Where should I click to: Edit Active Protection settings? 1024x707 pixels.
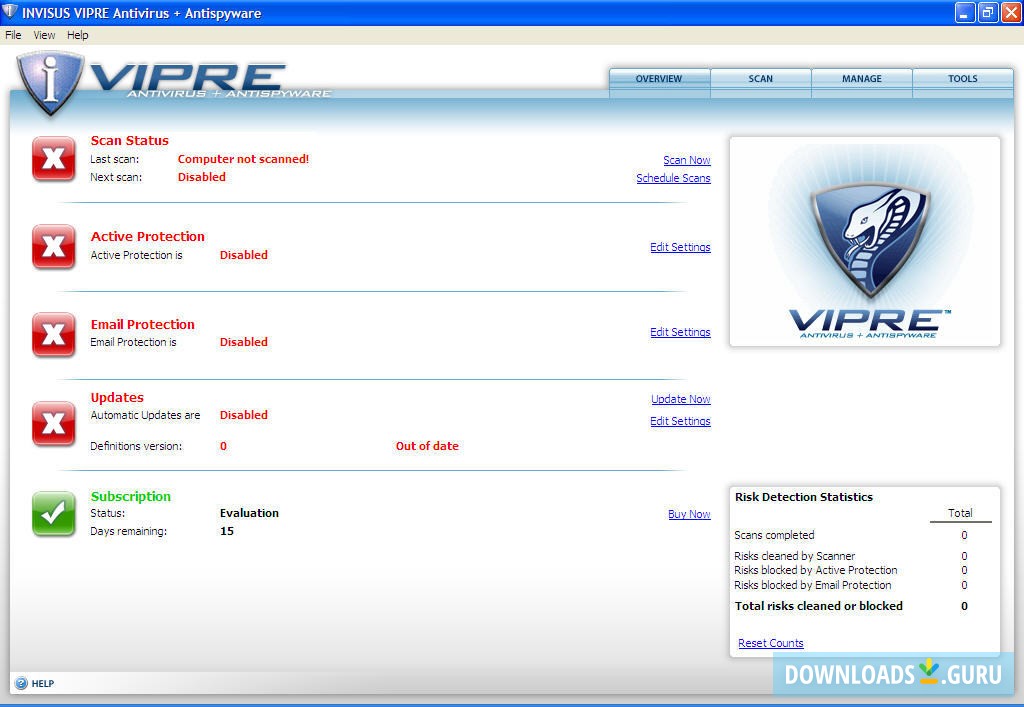click(681, 247)
